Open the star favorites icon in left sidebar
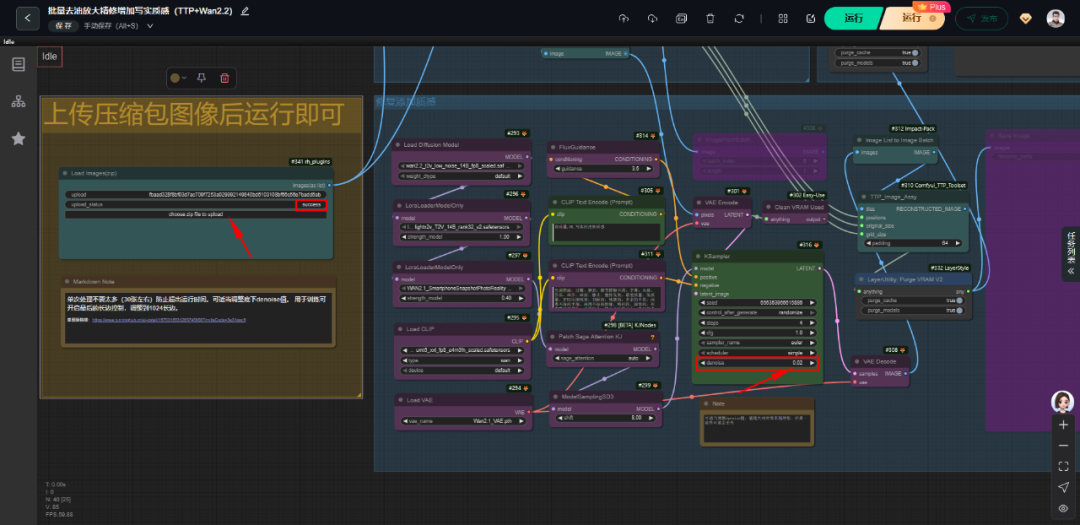 (x=19, y=138)
